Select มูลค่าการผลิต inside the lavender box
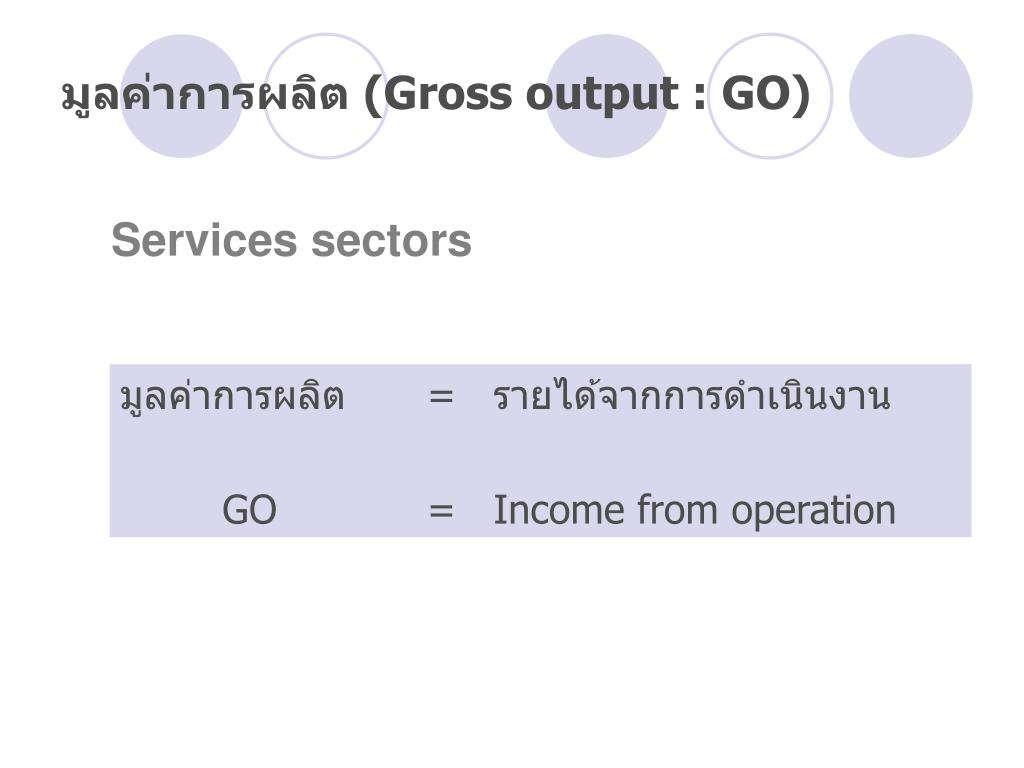The image size is (1024, 768). click(232, 396)
